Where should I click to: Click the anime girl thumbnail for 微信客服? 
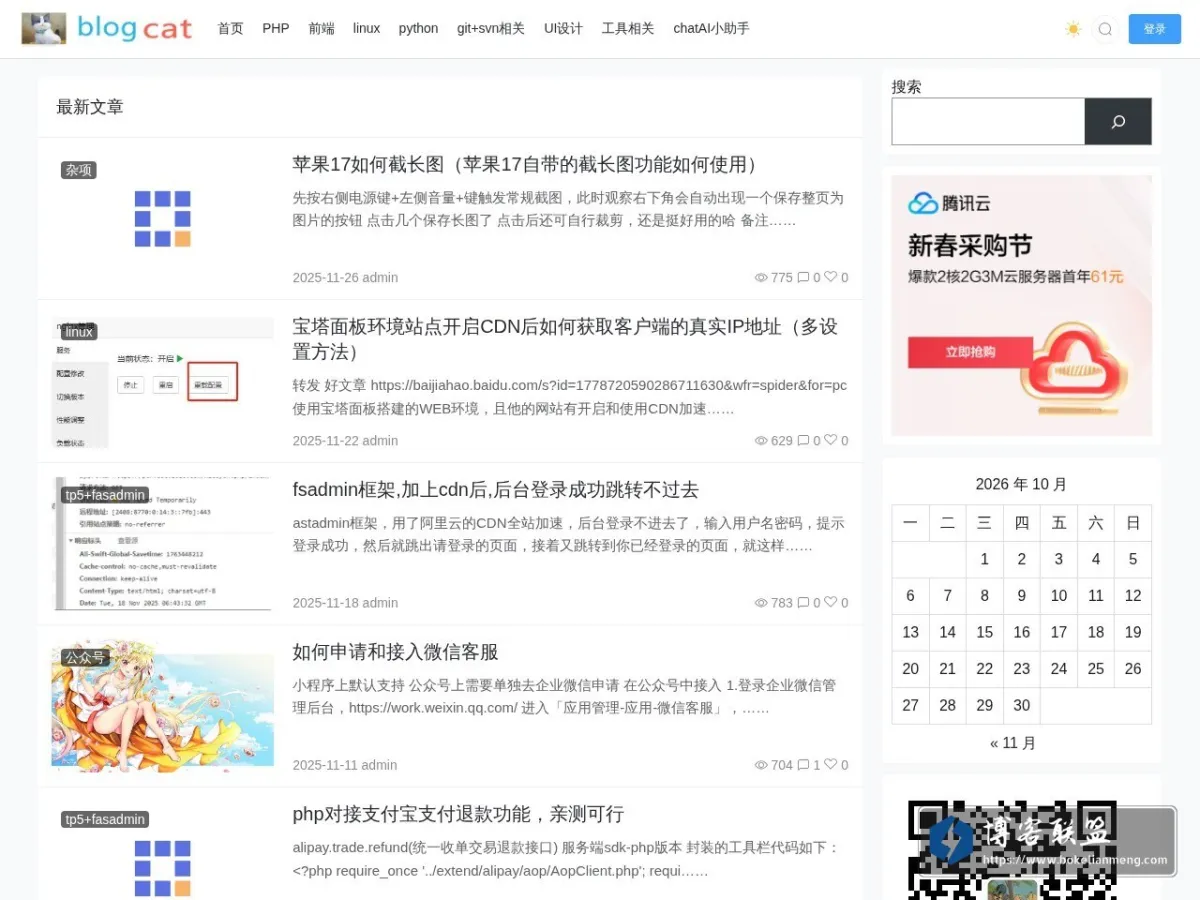[162, 706]
